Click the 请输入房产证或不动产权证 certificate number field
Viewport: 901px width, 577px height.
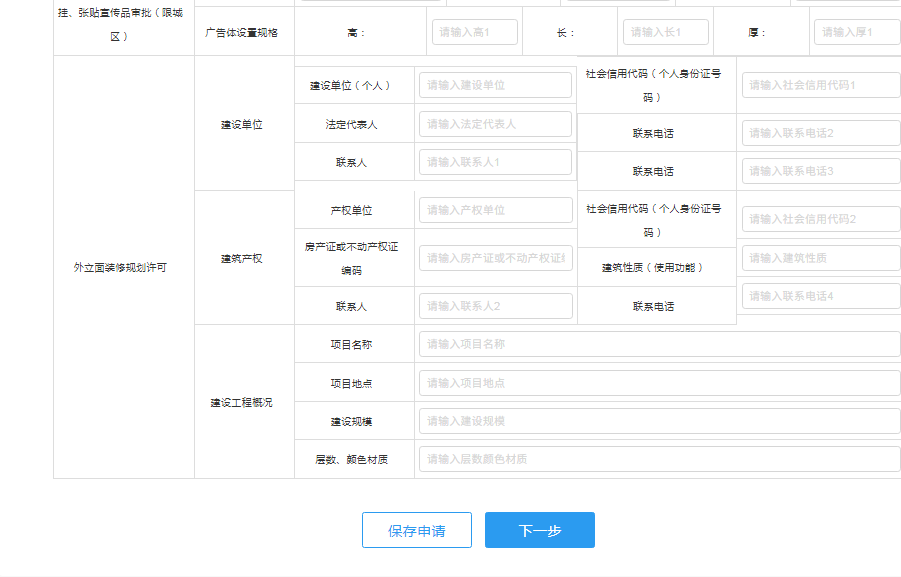point(495,258)
